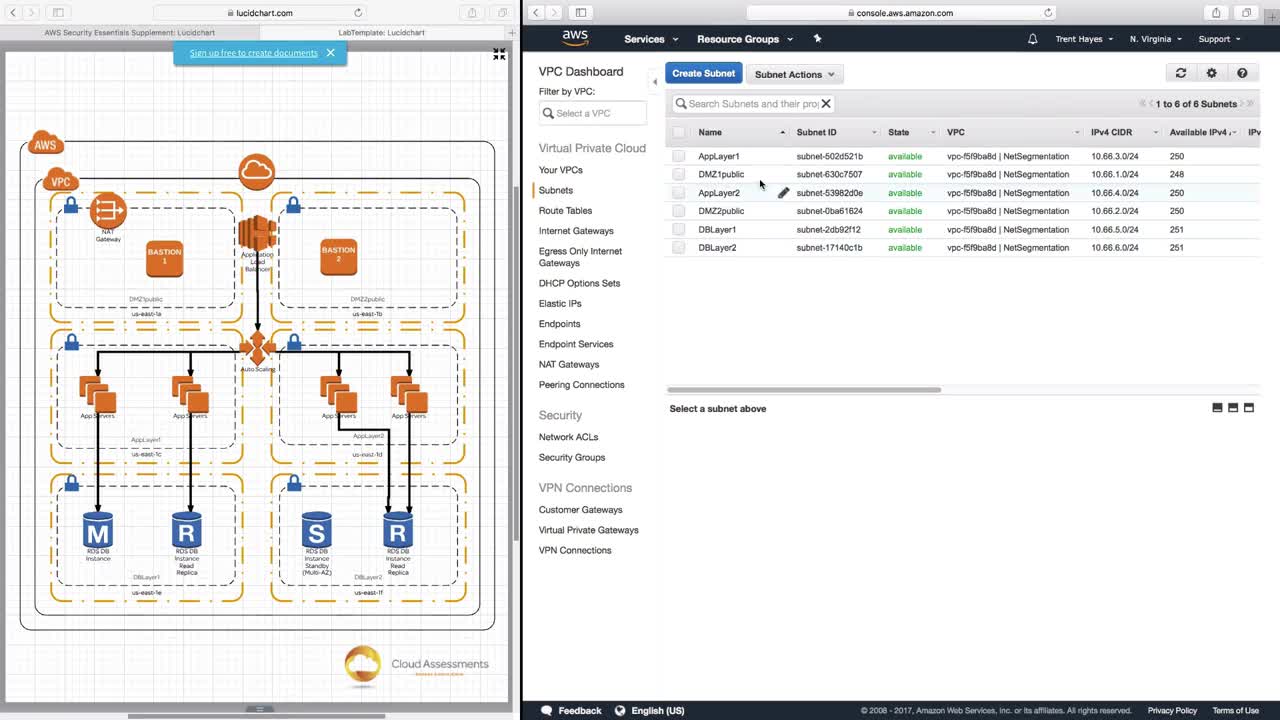Image resolution: width=1280 pixels, height=720 pixels.
Task: Click the edit pencil on the AppLayer2 row
Action: 783,193
